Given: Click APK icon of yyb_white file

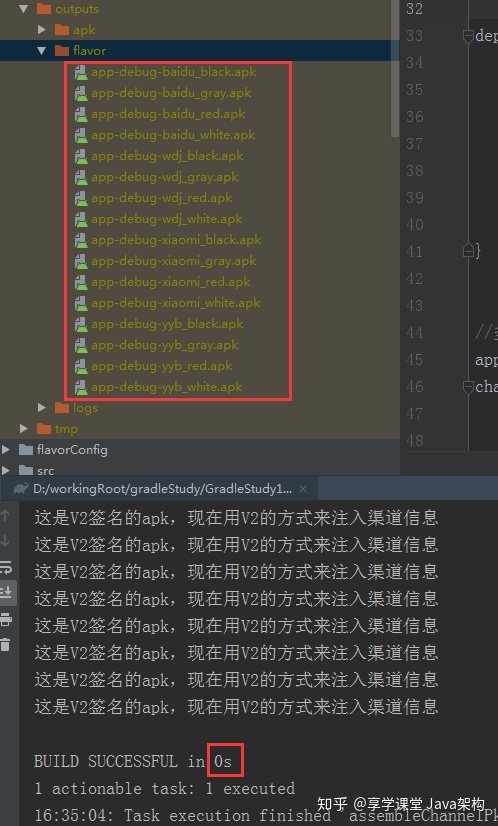Looking at the screenshot, I should click(81, 387).
